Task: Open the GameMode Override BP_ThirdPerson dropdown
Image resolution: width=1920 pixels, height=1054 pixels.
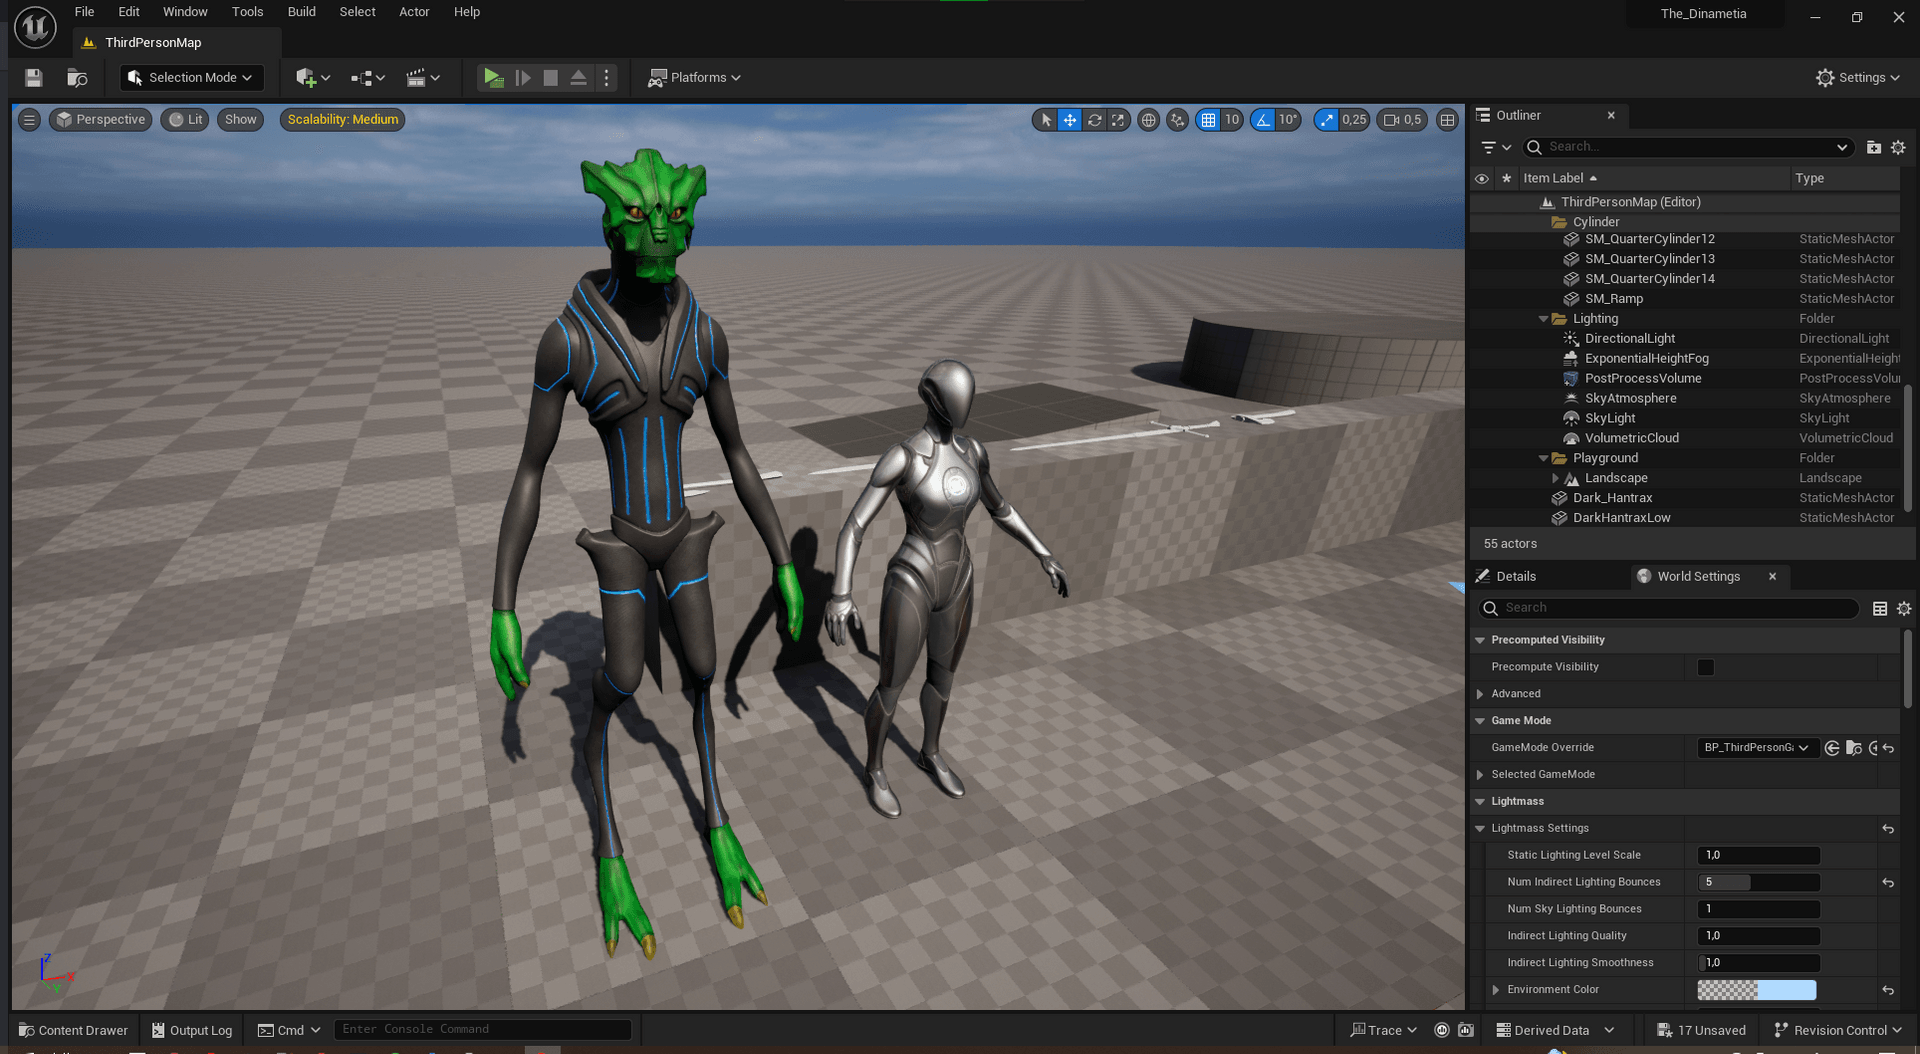Action: tap(1757, 748)
